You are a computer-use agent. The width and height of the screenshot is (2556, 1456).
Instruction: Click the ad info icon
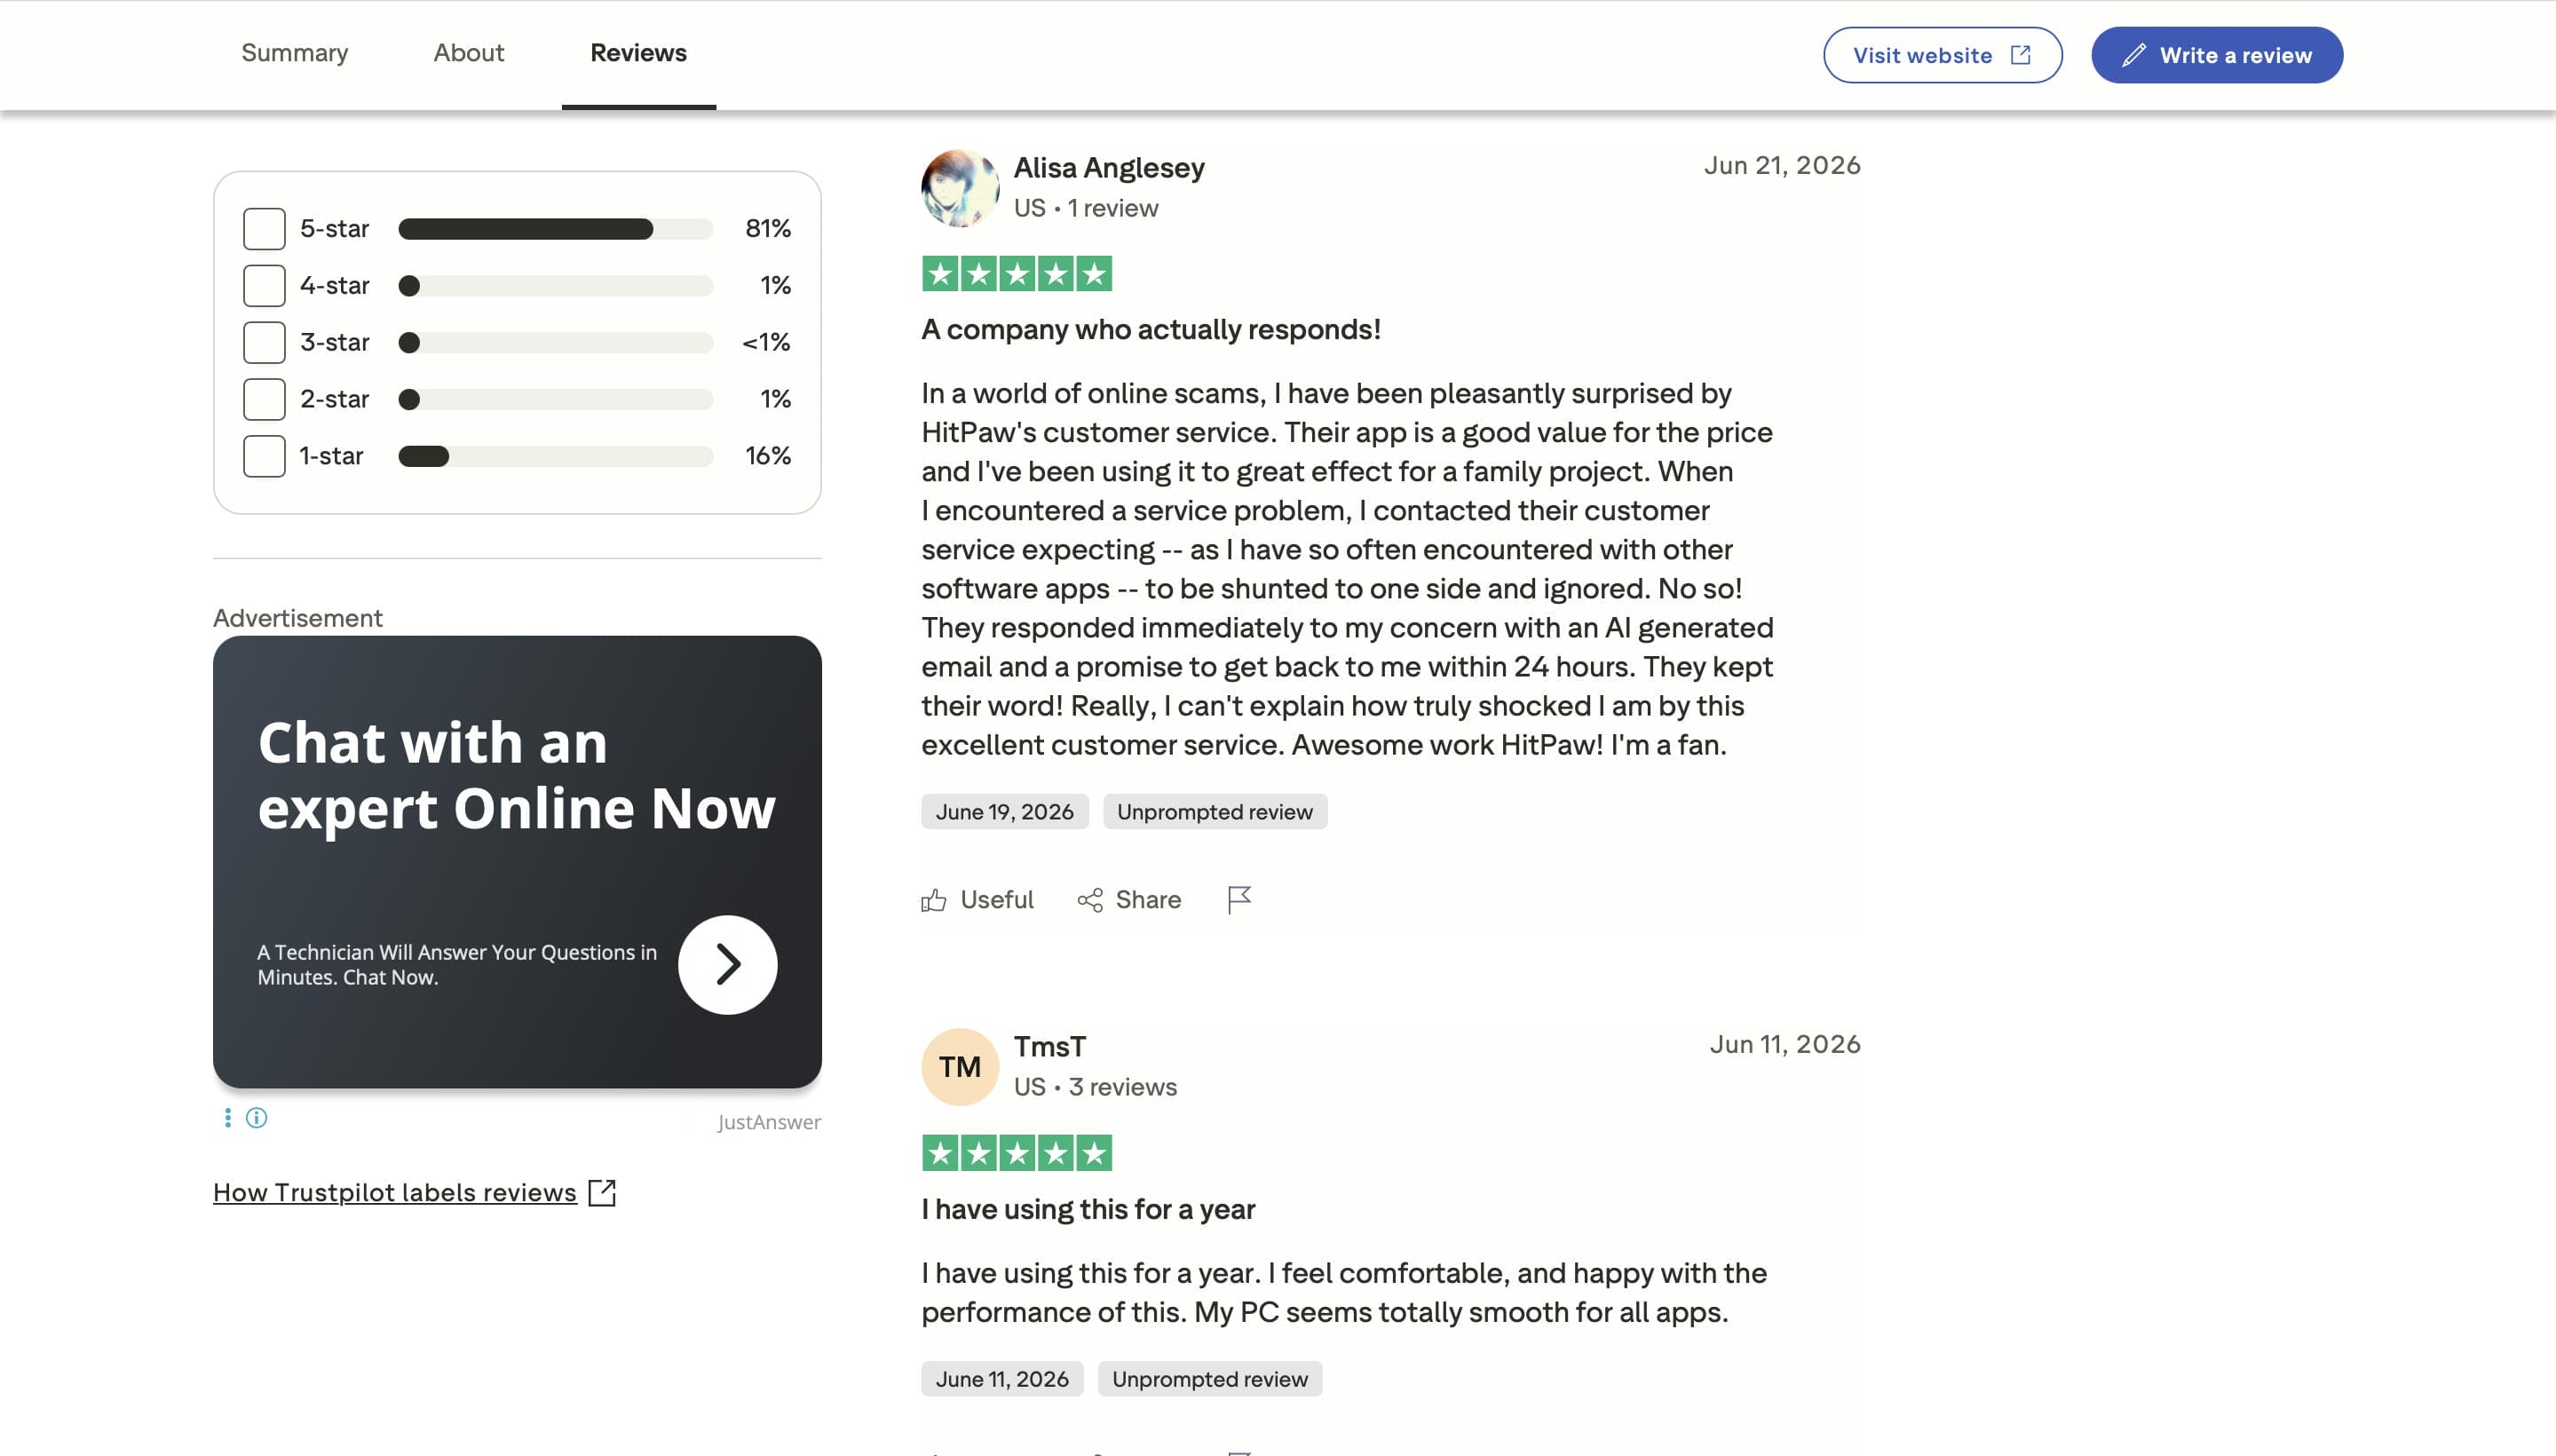point(257,1118)
